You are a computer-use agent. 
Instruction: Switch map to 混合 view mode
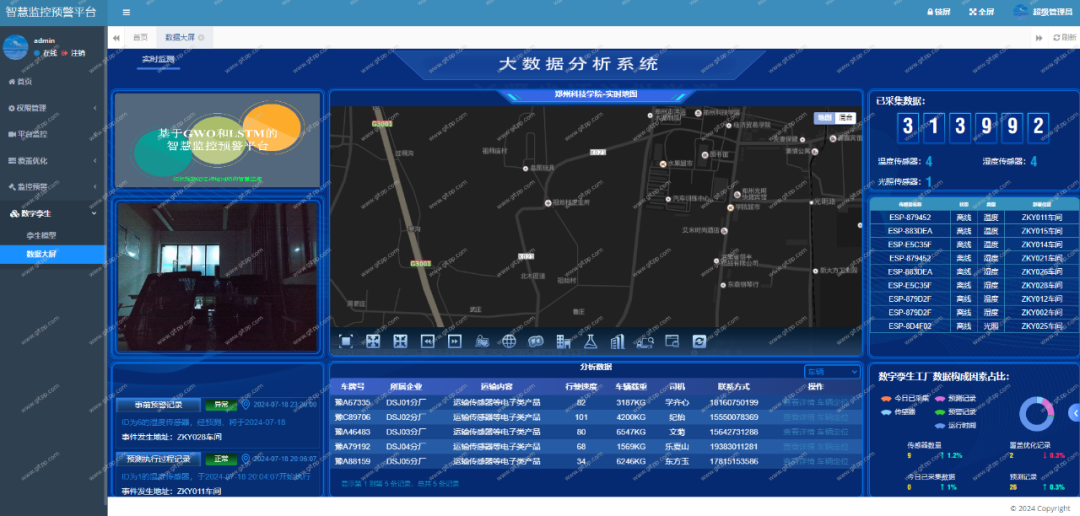point(844,118)
